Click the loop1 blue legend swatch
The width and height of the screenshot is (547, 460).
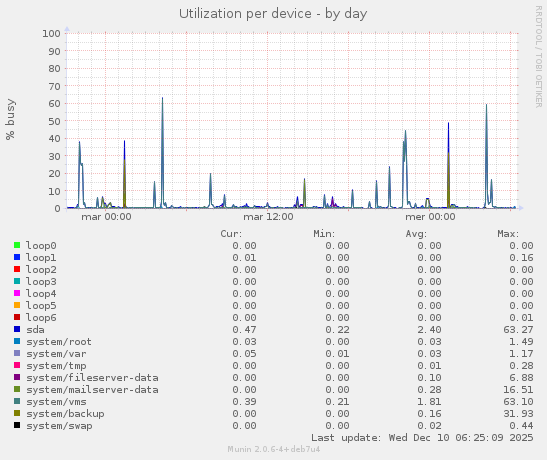coord(17,257)
